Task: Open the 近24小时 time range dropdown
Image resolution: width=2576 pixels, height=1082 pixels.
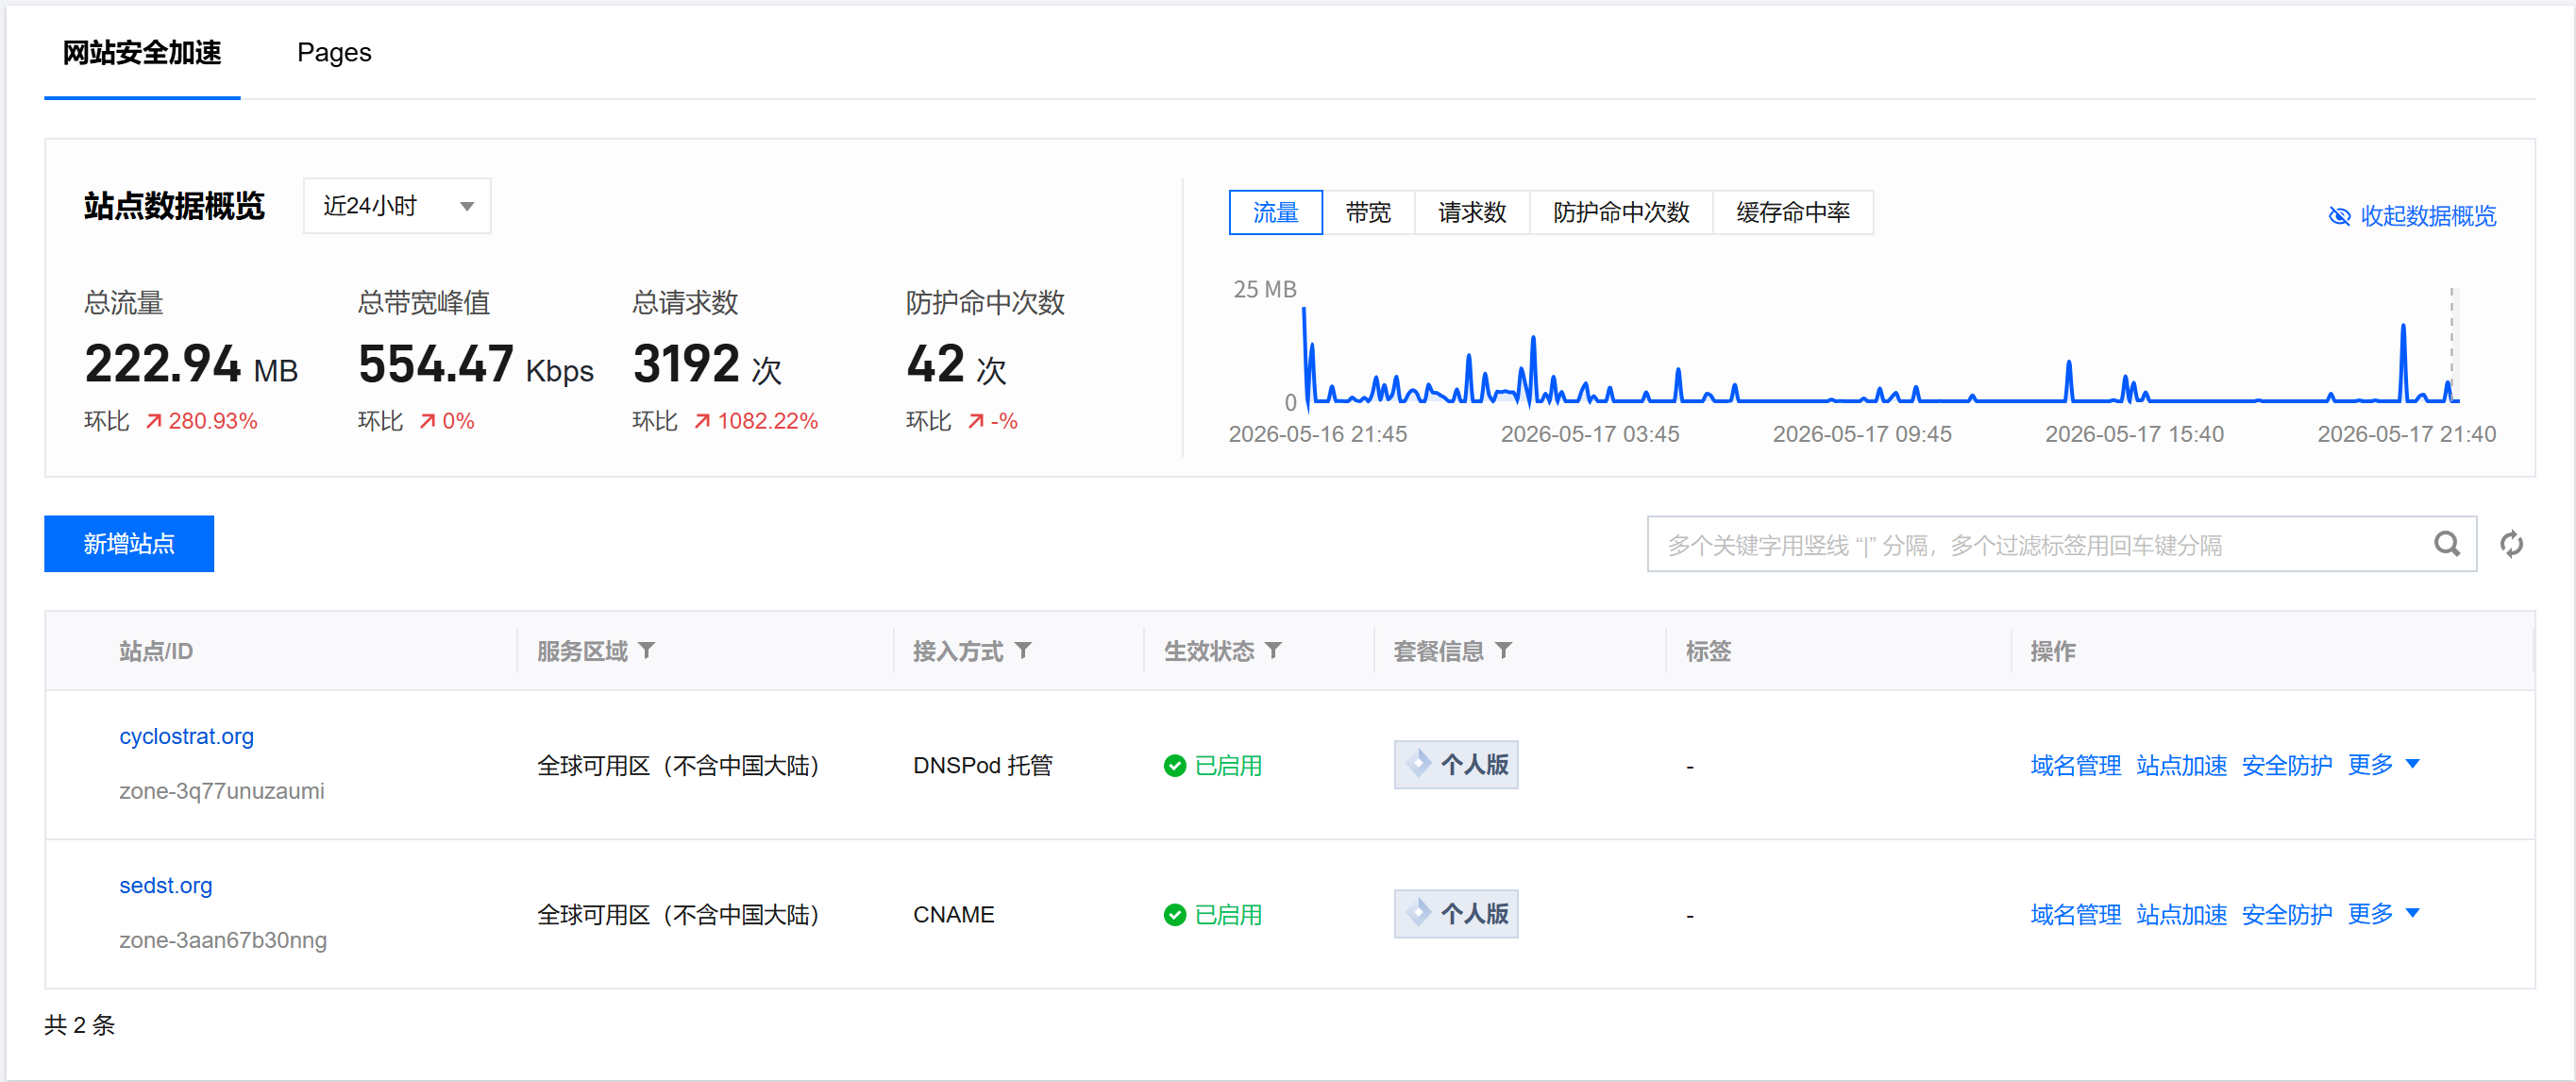Action: click(397, 206)
